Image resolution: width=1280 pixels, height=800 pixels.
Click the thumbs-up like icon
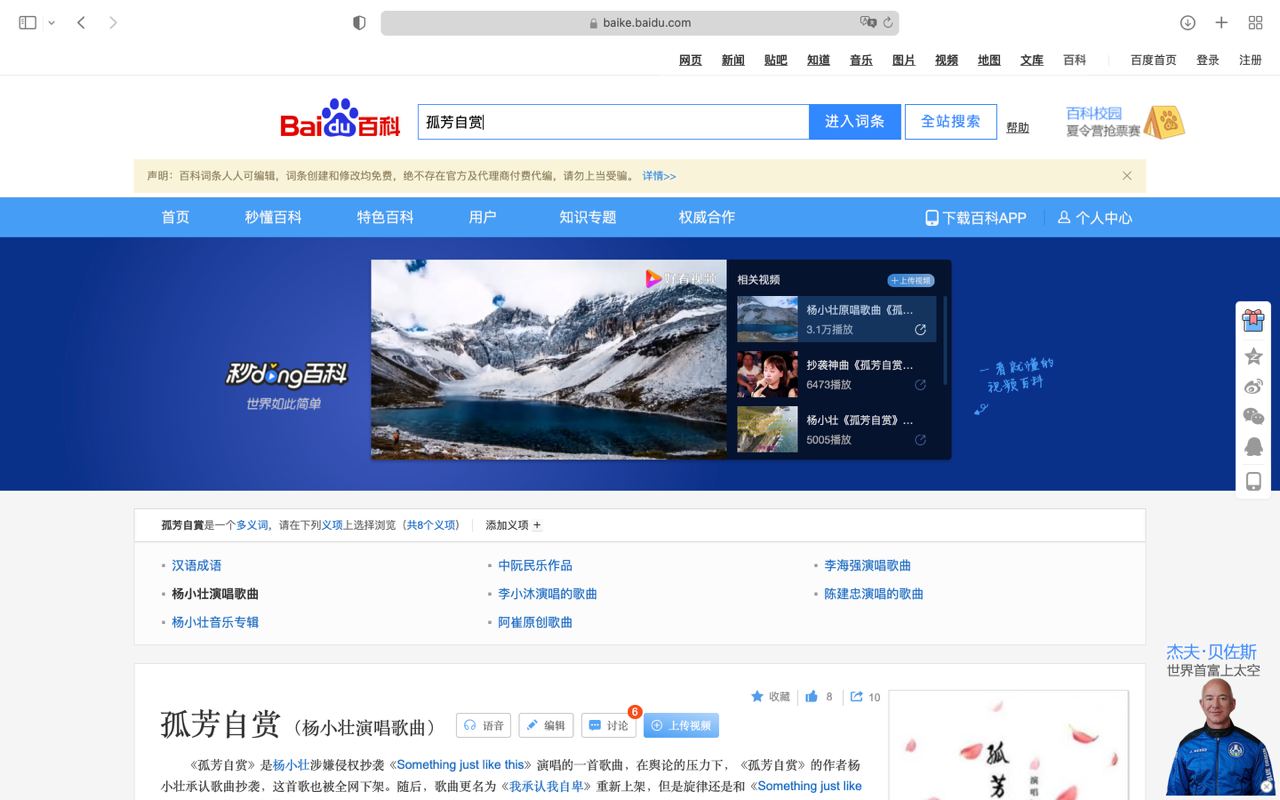click(811, 696)
